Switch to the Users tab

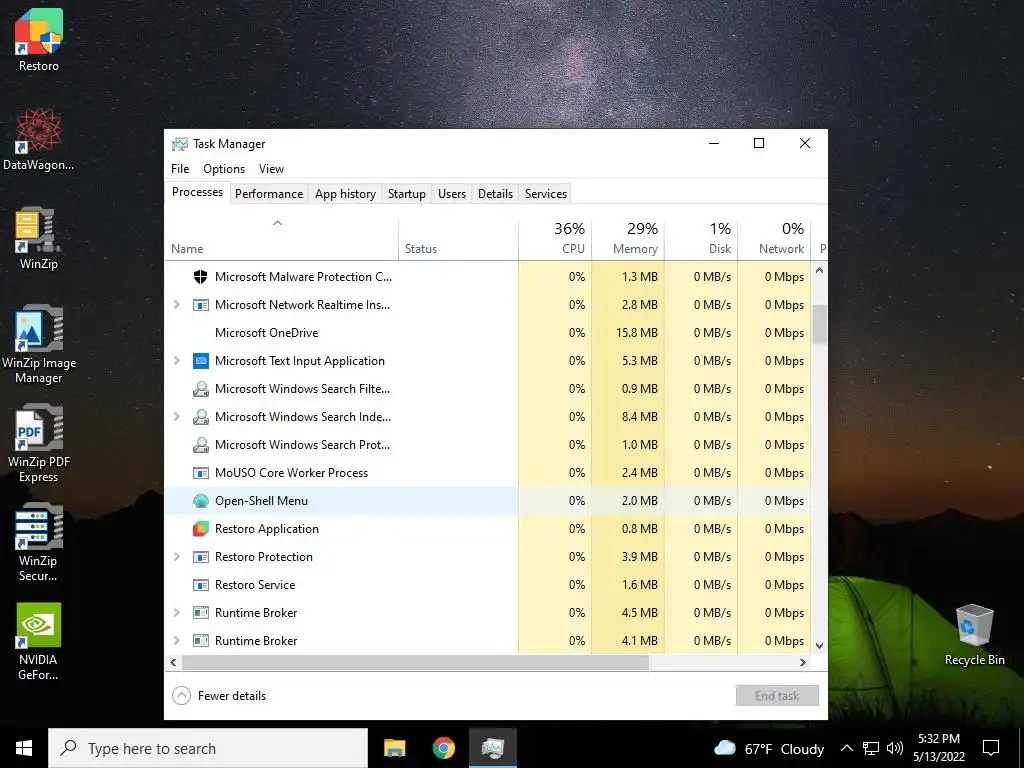point(452,194)
